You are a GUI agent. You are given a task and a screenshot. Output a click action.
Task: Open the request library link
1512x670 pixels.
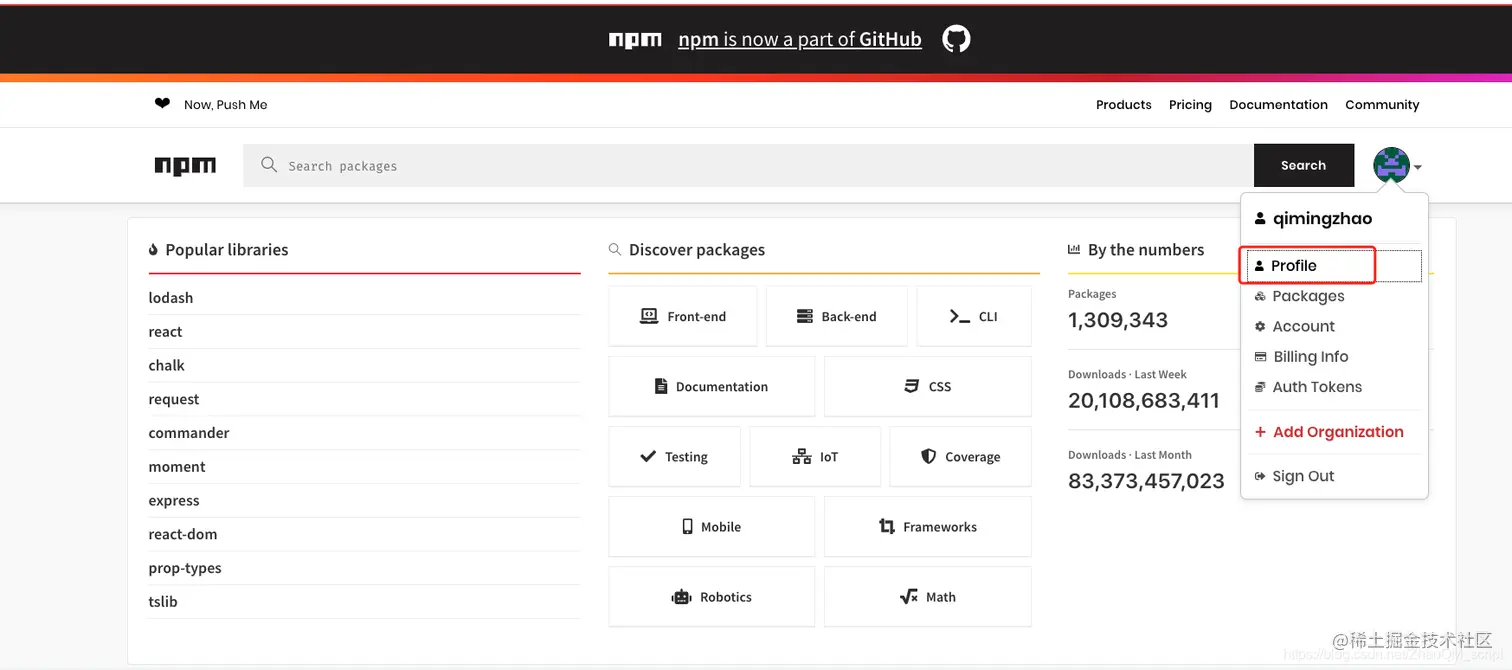[174, 399]
